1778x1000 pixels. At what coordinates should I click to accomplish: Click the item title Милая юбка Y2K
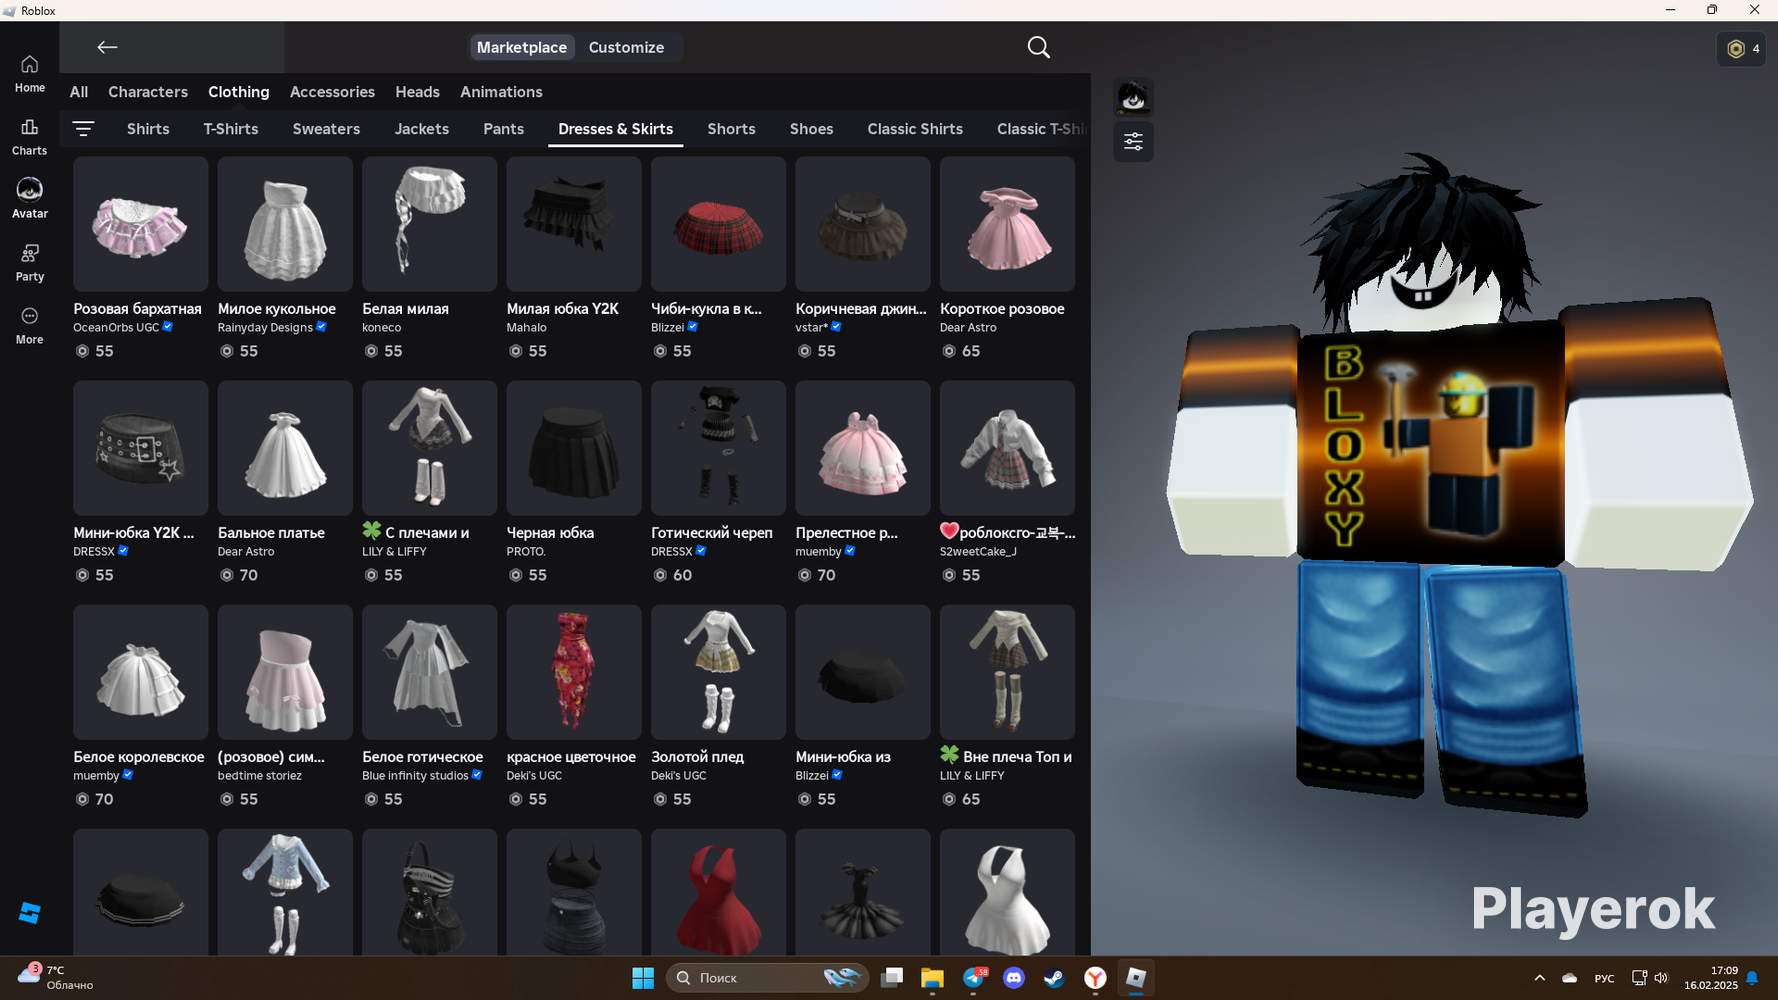(x=563, y=309)
